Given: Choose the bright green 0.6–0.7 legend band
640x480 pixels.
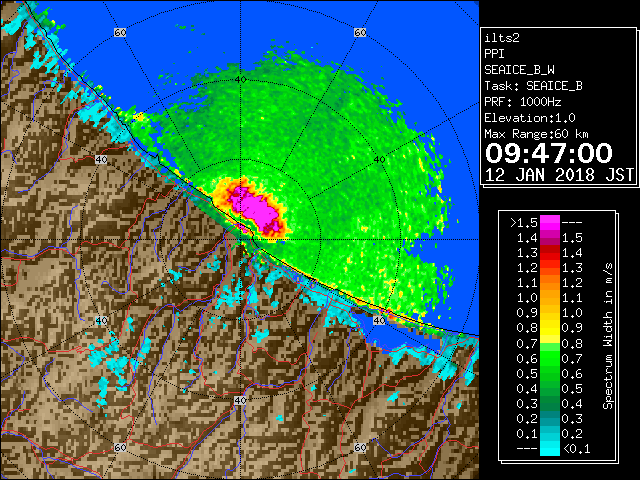Looking at the screenshot, I should [x=549, y=358].
